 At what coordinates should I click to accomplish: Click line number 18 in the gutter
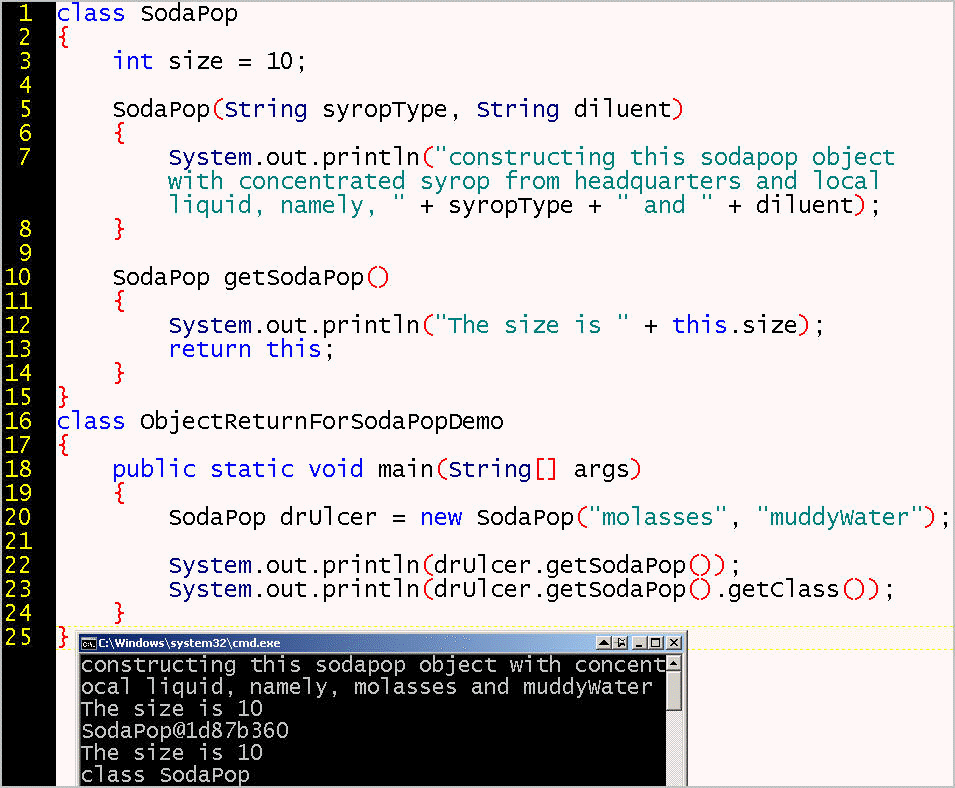18,469
